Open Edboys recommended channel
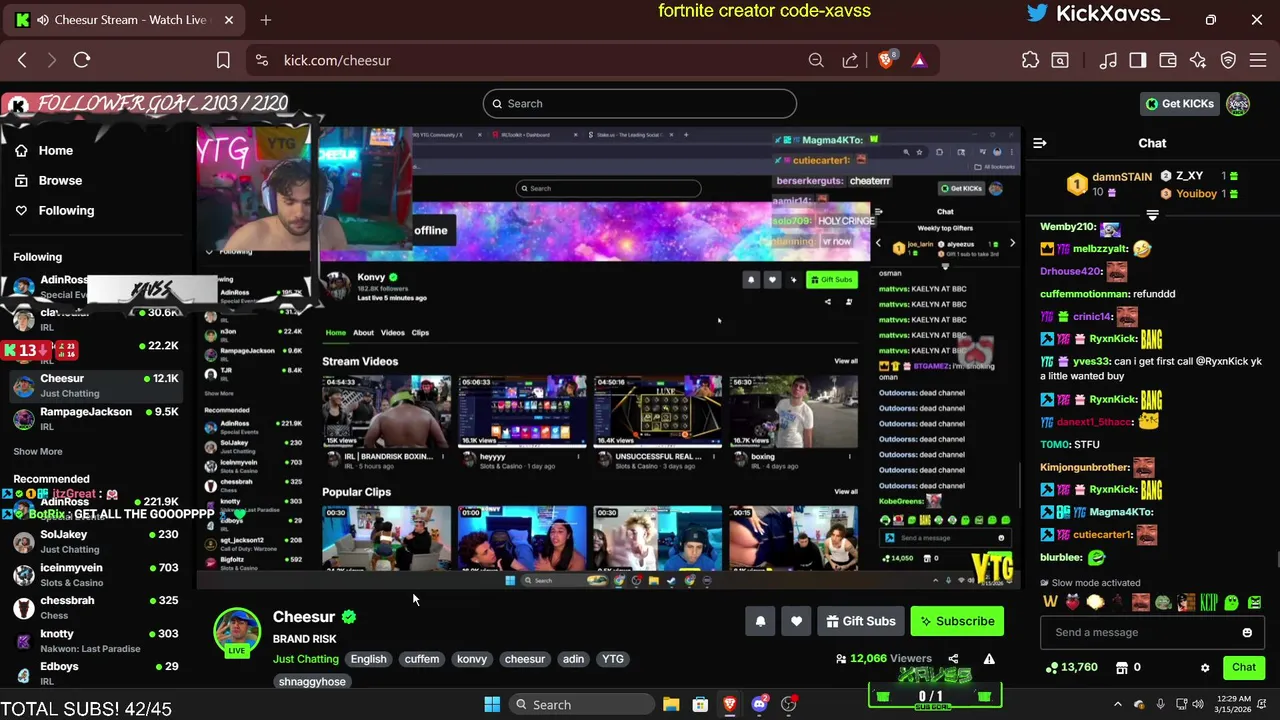The image size is (1280, 720). pos(95,673)
